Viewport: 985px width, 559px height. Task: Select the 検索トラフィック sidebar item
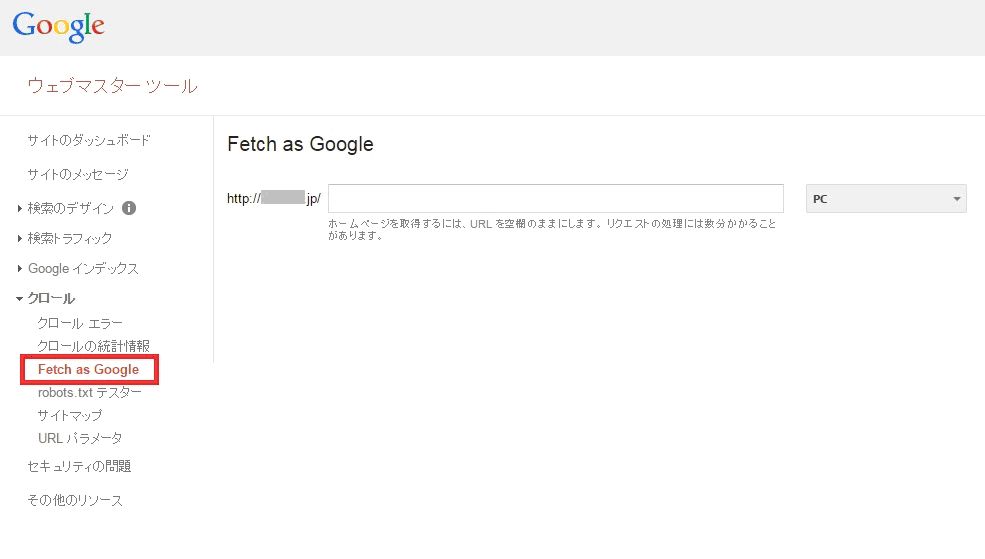click(70, 238)
